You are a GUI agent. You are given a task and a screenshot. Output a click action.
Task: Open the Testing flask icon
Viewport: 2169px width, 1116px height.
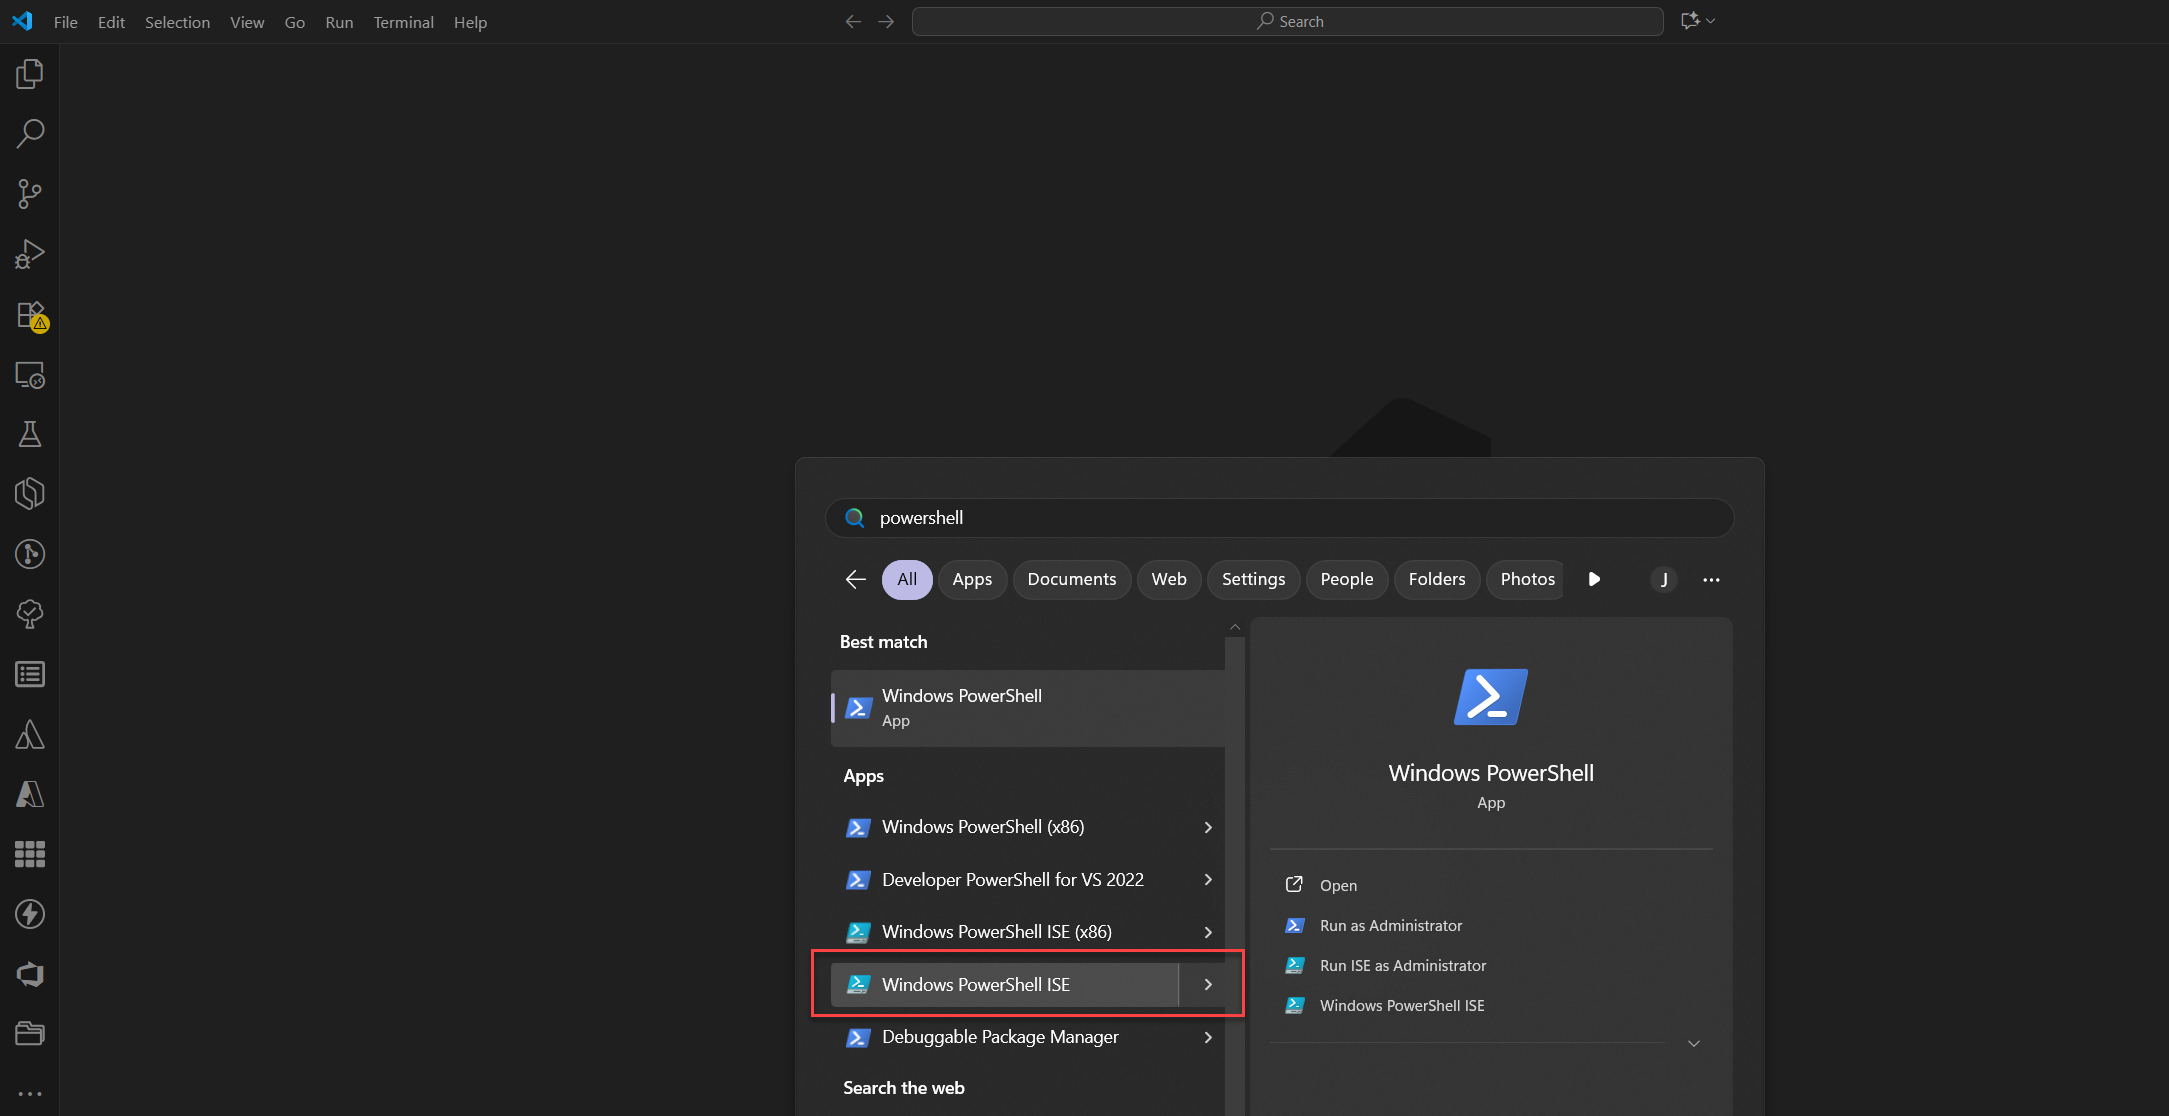30,434
